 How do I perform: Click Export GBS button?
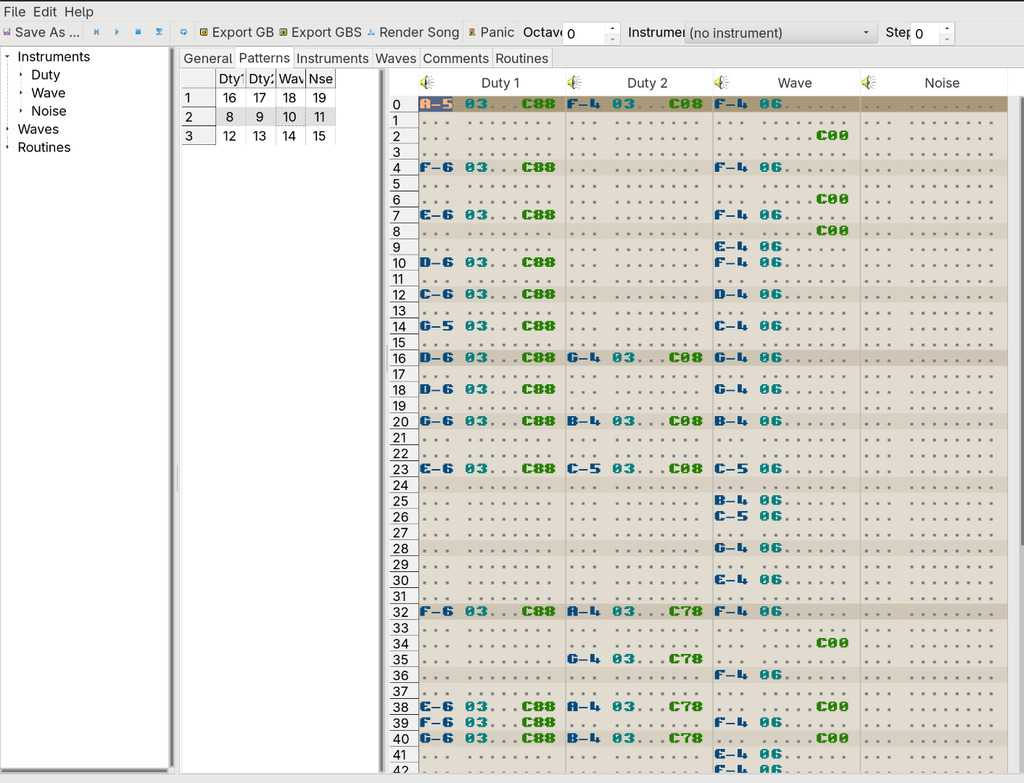pyautogui.click(x=320, y=32)
